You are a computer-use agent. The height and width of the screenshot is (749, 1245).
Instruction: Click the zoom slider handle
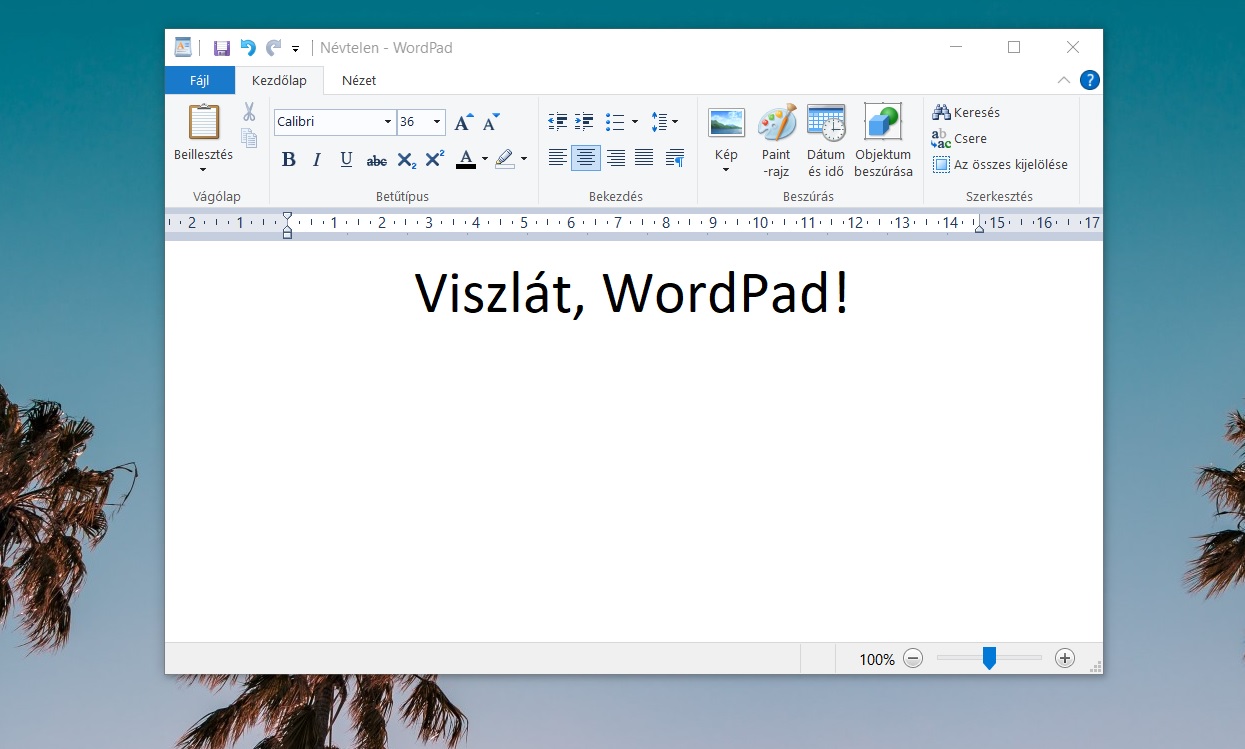[989, 658]
